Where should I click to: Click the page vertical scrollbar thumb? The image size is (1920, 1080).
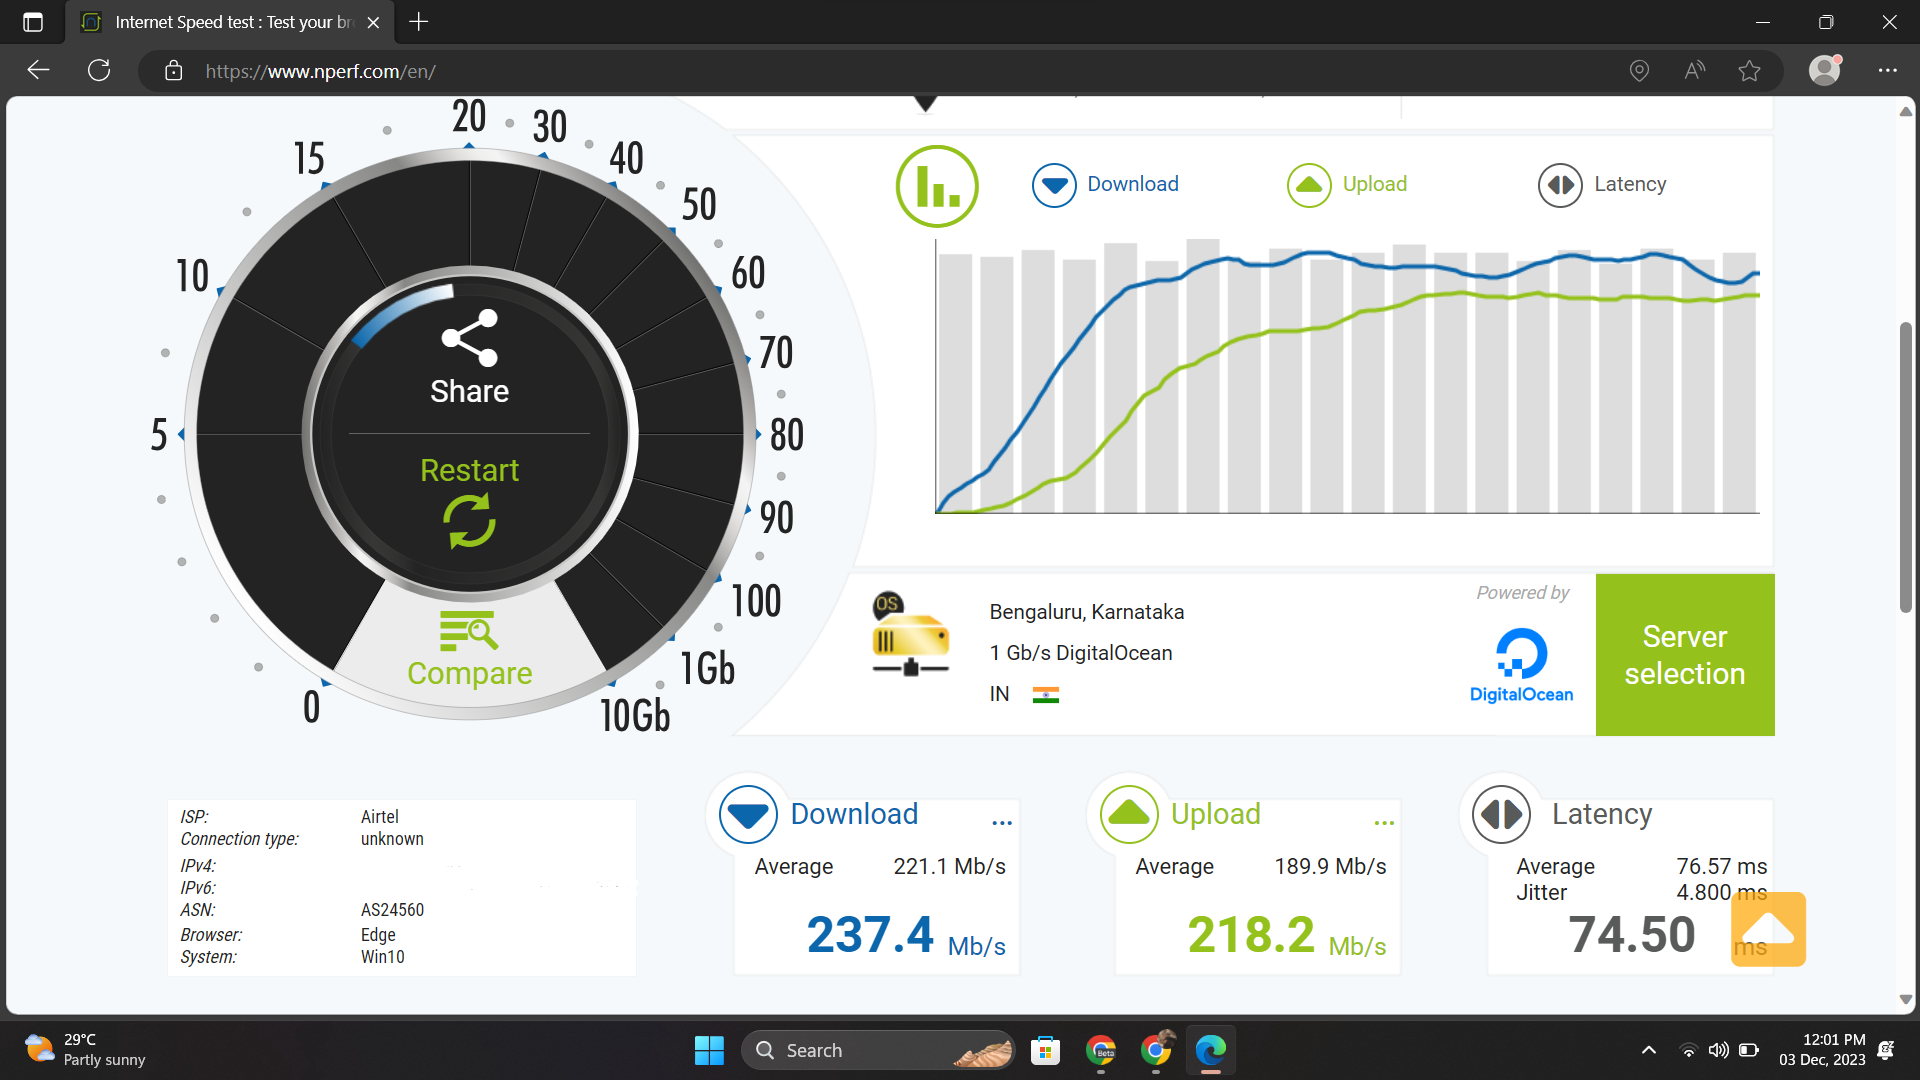1906,467
